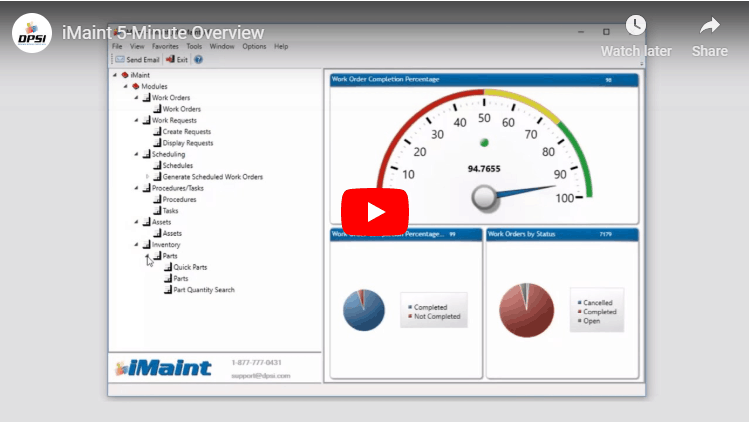Click the gauge needle knob
The height and width of the screenshot is (423, 749).
484,198
